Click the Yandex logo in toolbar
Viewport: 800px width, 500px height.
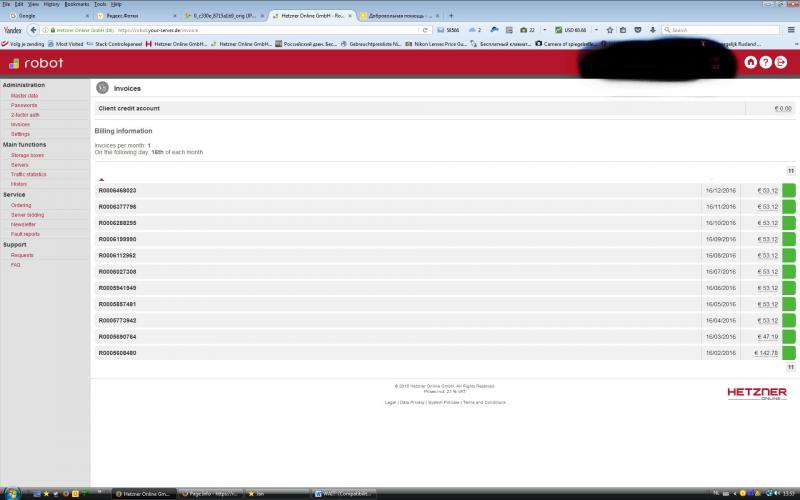(x=12, y=30)
